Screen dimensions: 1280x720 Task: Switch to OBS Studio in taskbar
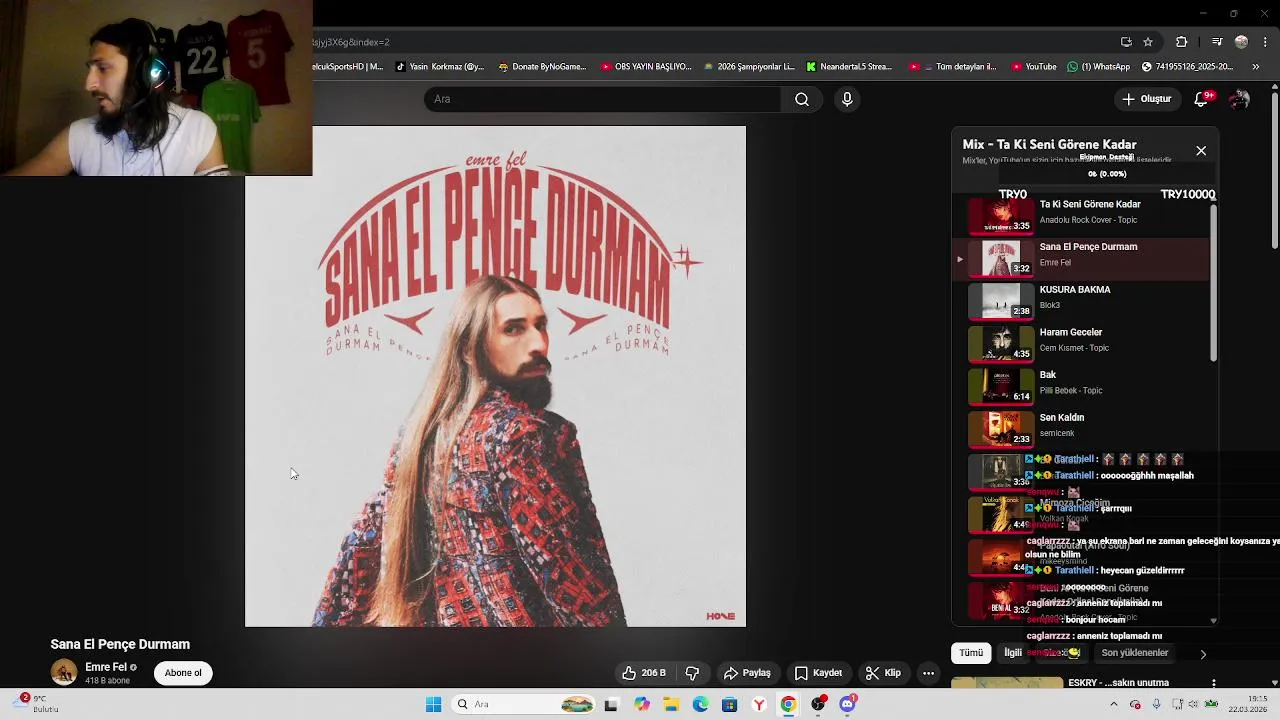(x=818, y=705)
